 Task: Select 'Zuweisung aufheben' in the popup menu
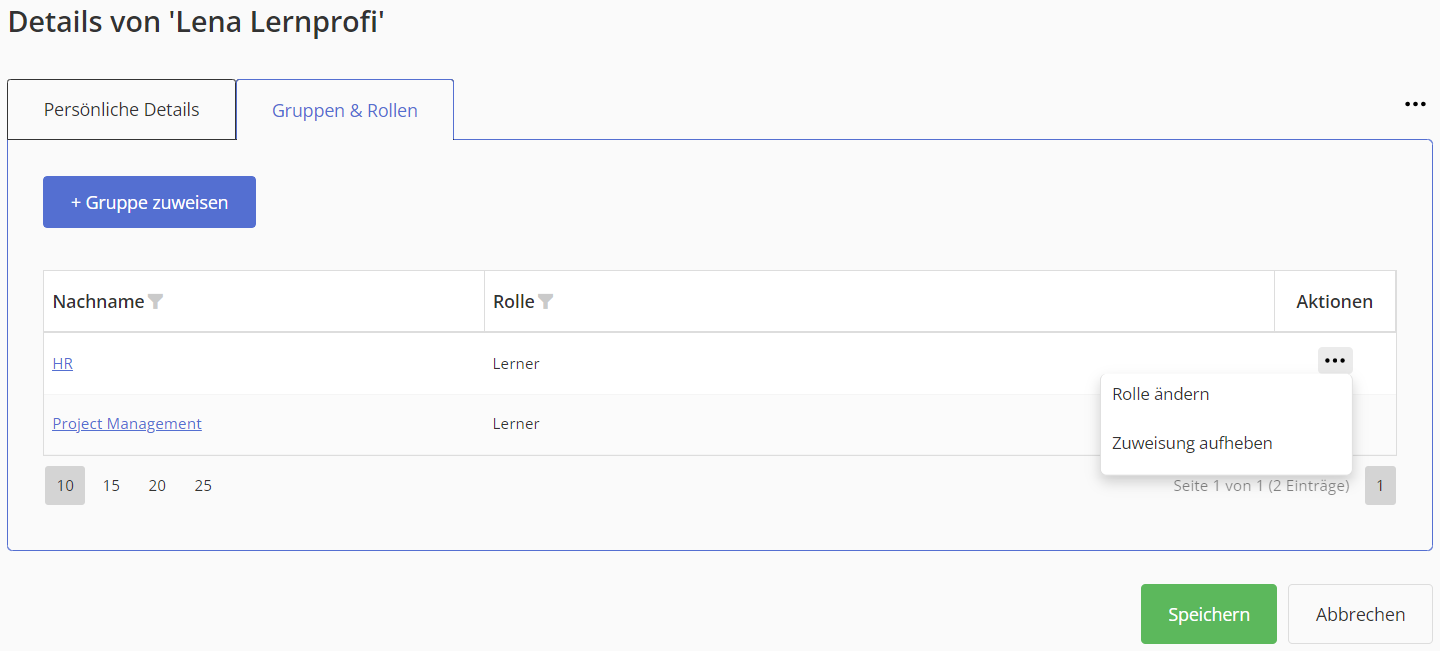coord(1192,443)
